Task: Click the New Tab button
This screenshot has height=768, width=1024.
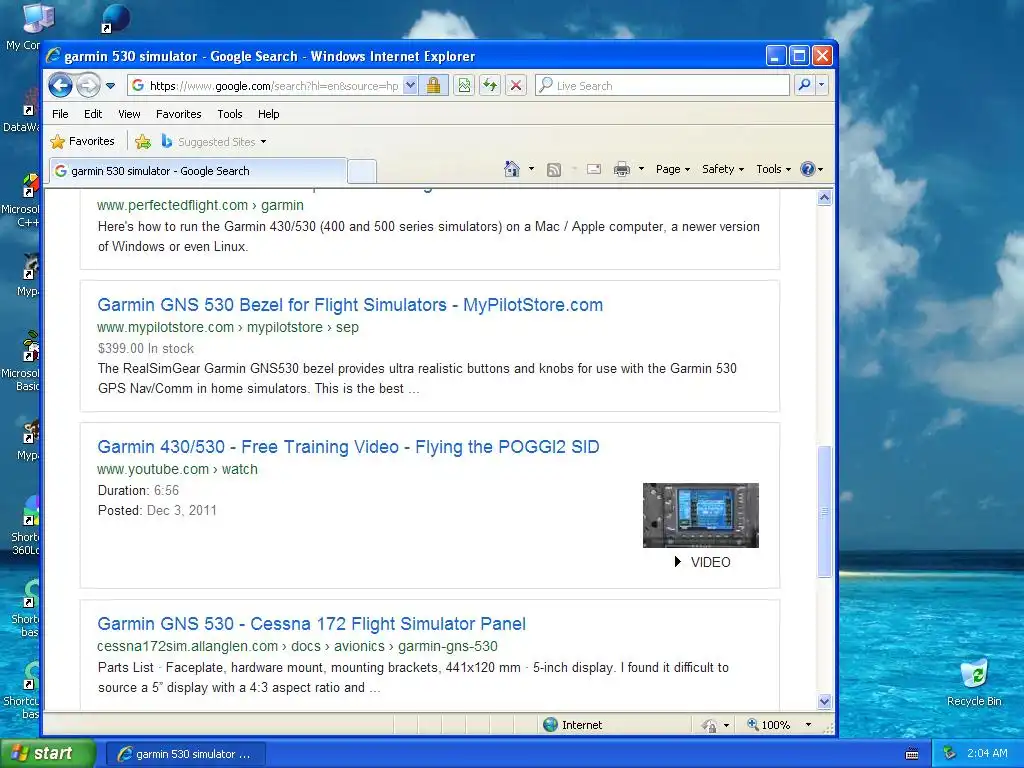Action: click(362, 171)
